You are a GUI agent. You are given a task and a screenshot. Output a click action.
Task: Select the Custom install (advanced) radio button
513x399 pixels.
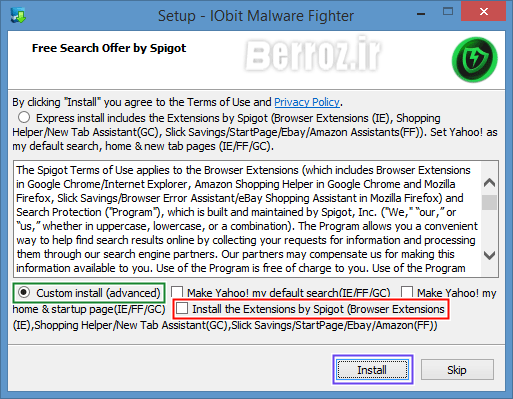pos(24,292)
